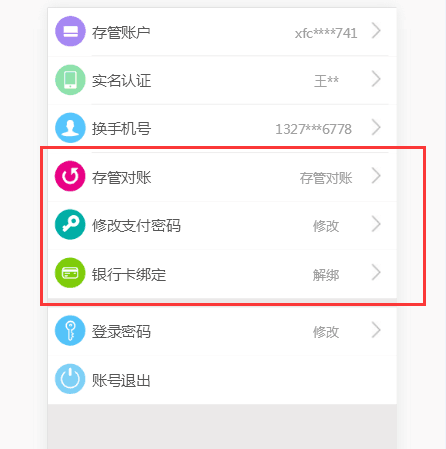Open the 存管账户 row chevron

(x=376, y=31)
